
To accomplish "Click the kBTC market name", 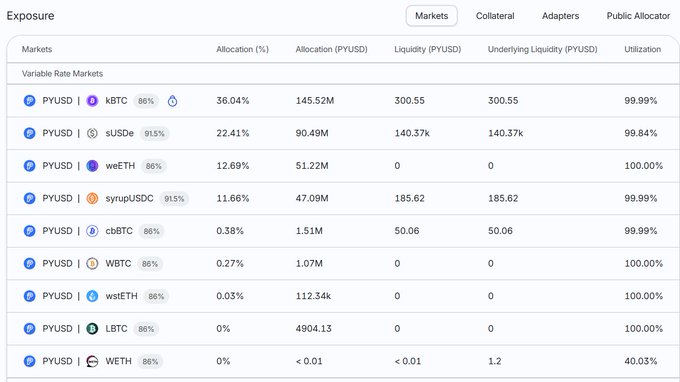I will point(116,101).
